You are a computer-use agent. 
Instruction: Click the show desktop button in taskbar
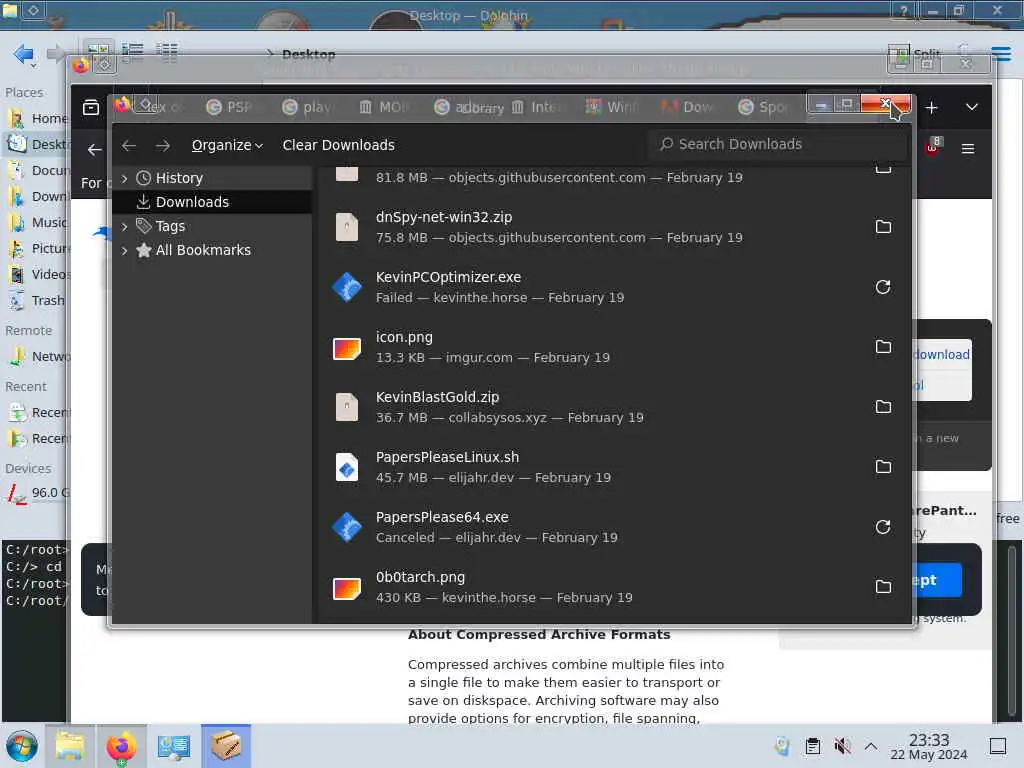pyautogui.click(x=998, y=746)
